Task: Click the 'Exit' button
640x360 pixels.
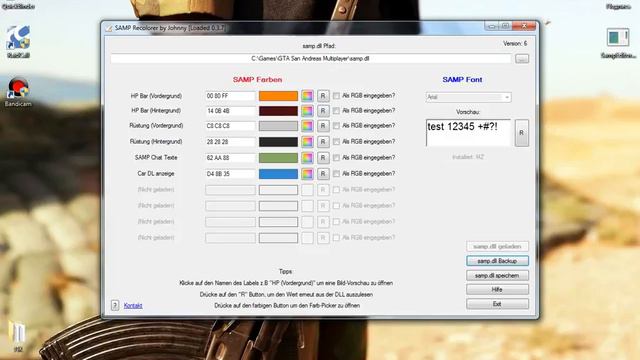Action: click(497, 304)
